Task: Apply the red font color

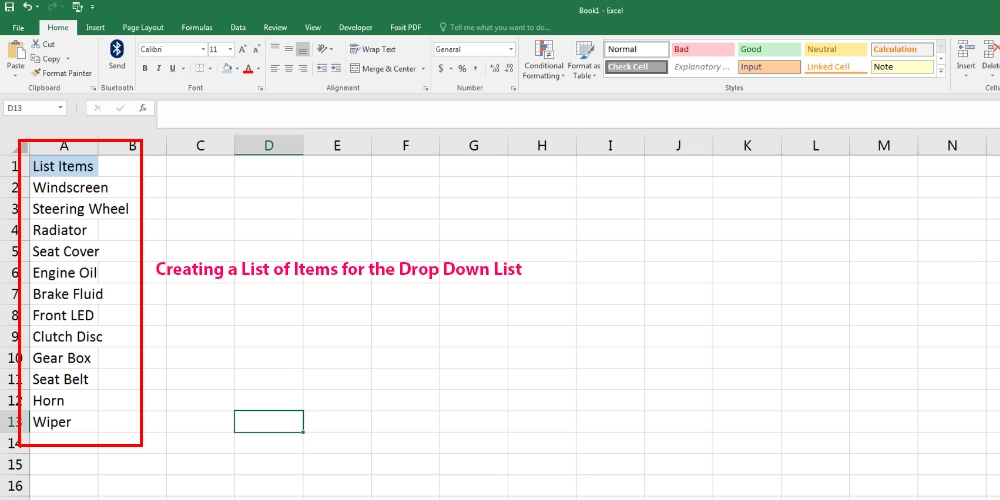Action: pos(248,68)
